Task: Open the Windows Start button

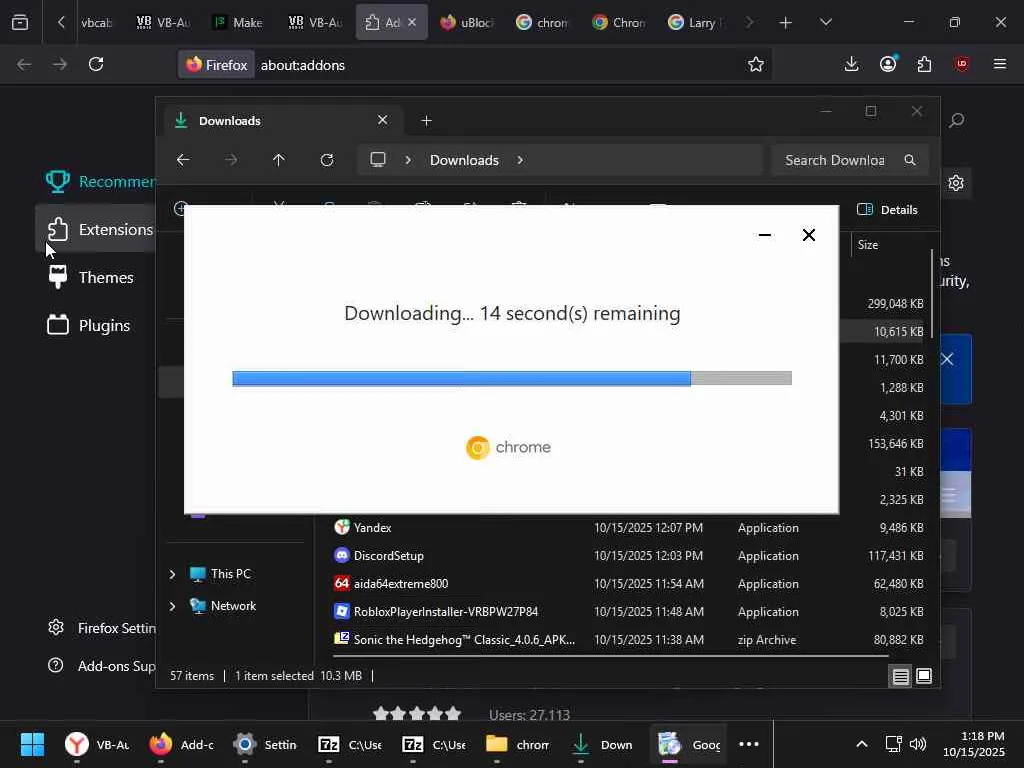Action: tap(32, 744)
